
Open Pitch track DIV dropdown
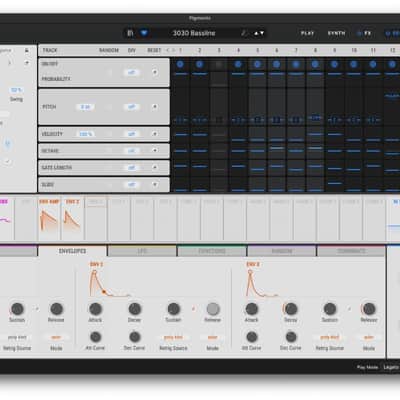point(132,107)
